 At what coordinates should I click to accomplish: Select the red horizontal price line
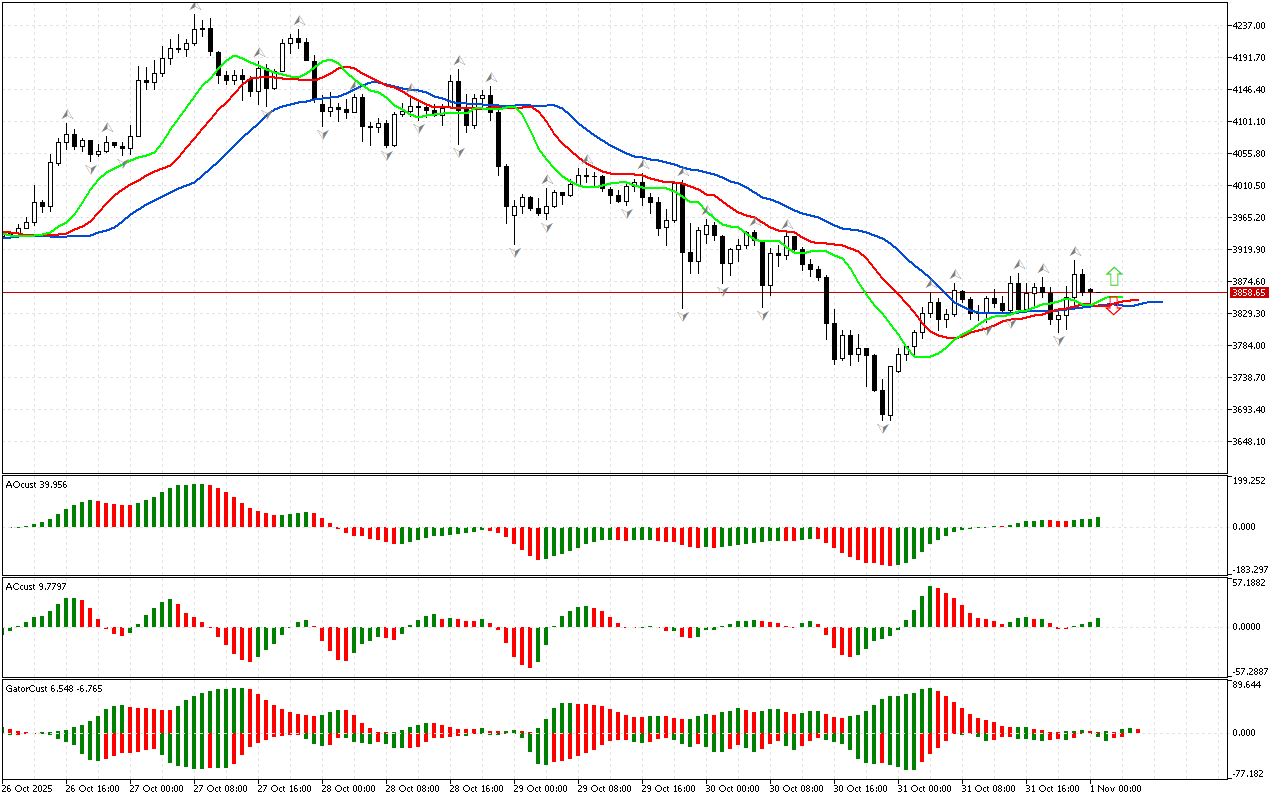600,293
